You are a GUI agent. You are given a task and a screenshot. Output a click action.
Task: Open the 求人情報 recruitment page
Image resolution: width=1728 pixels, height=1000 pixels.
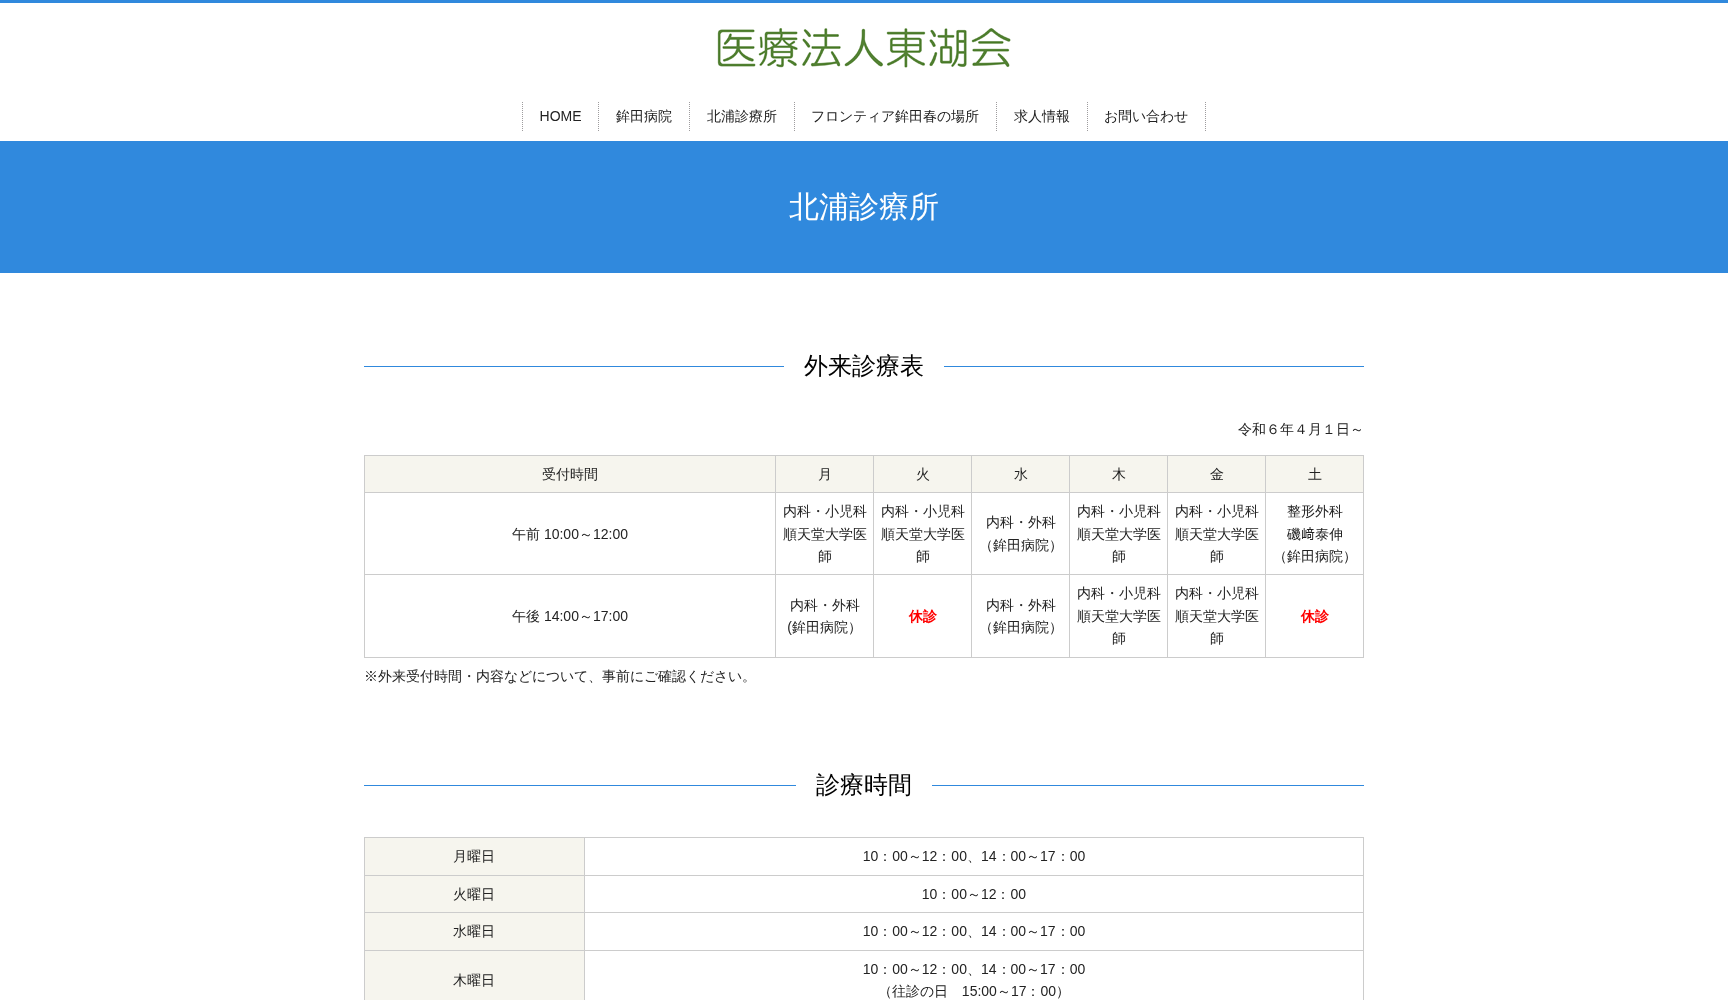(x=1041, y=116)
